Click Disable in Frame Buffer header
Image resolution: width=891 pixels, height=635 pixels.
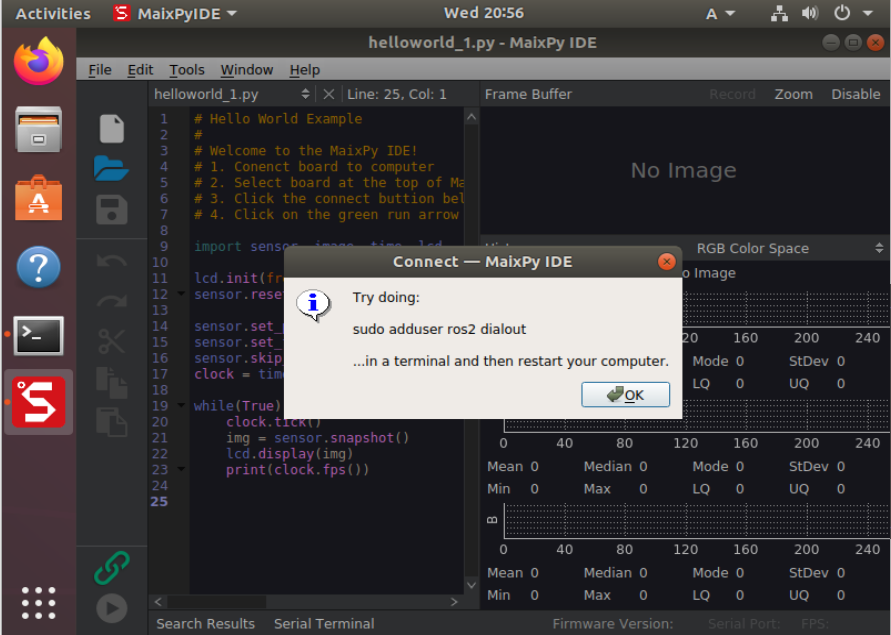coord(856,94)
